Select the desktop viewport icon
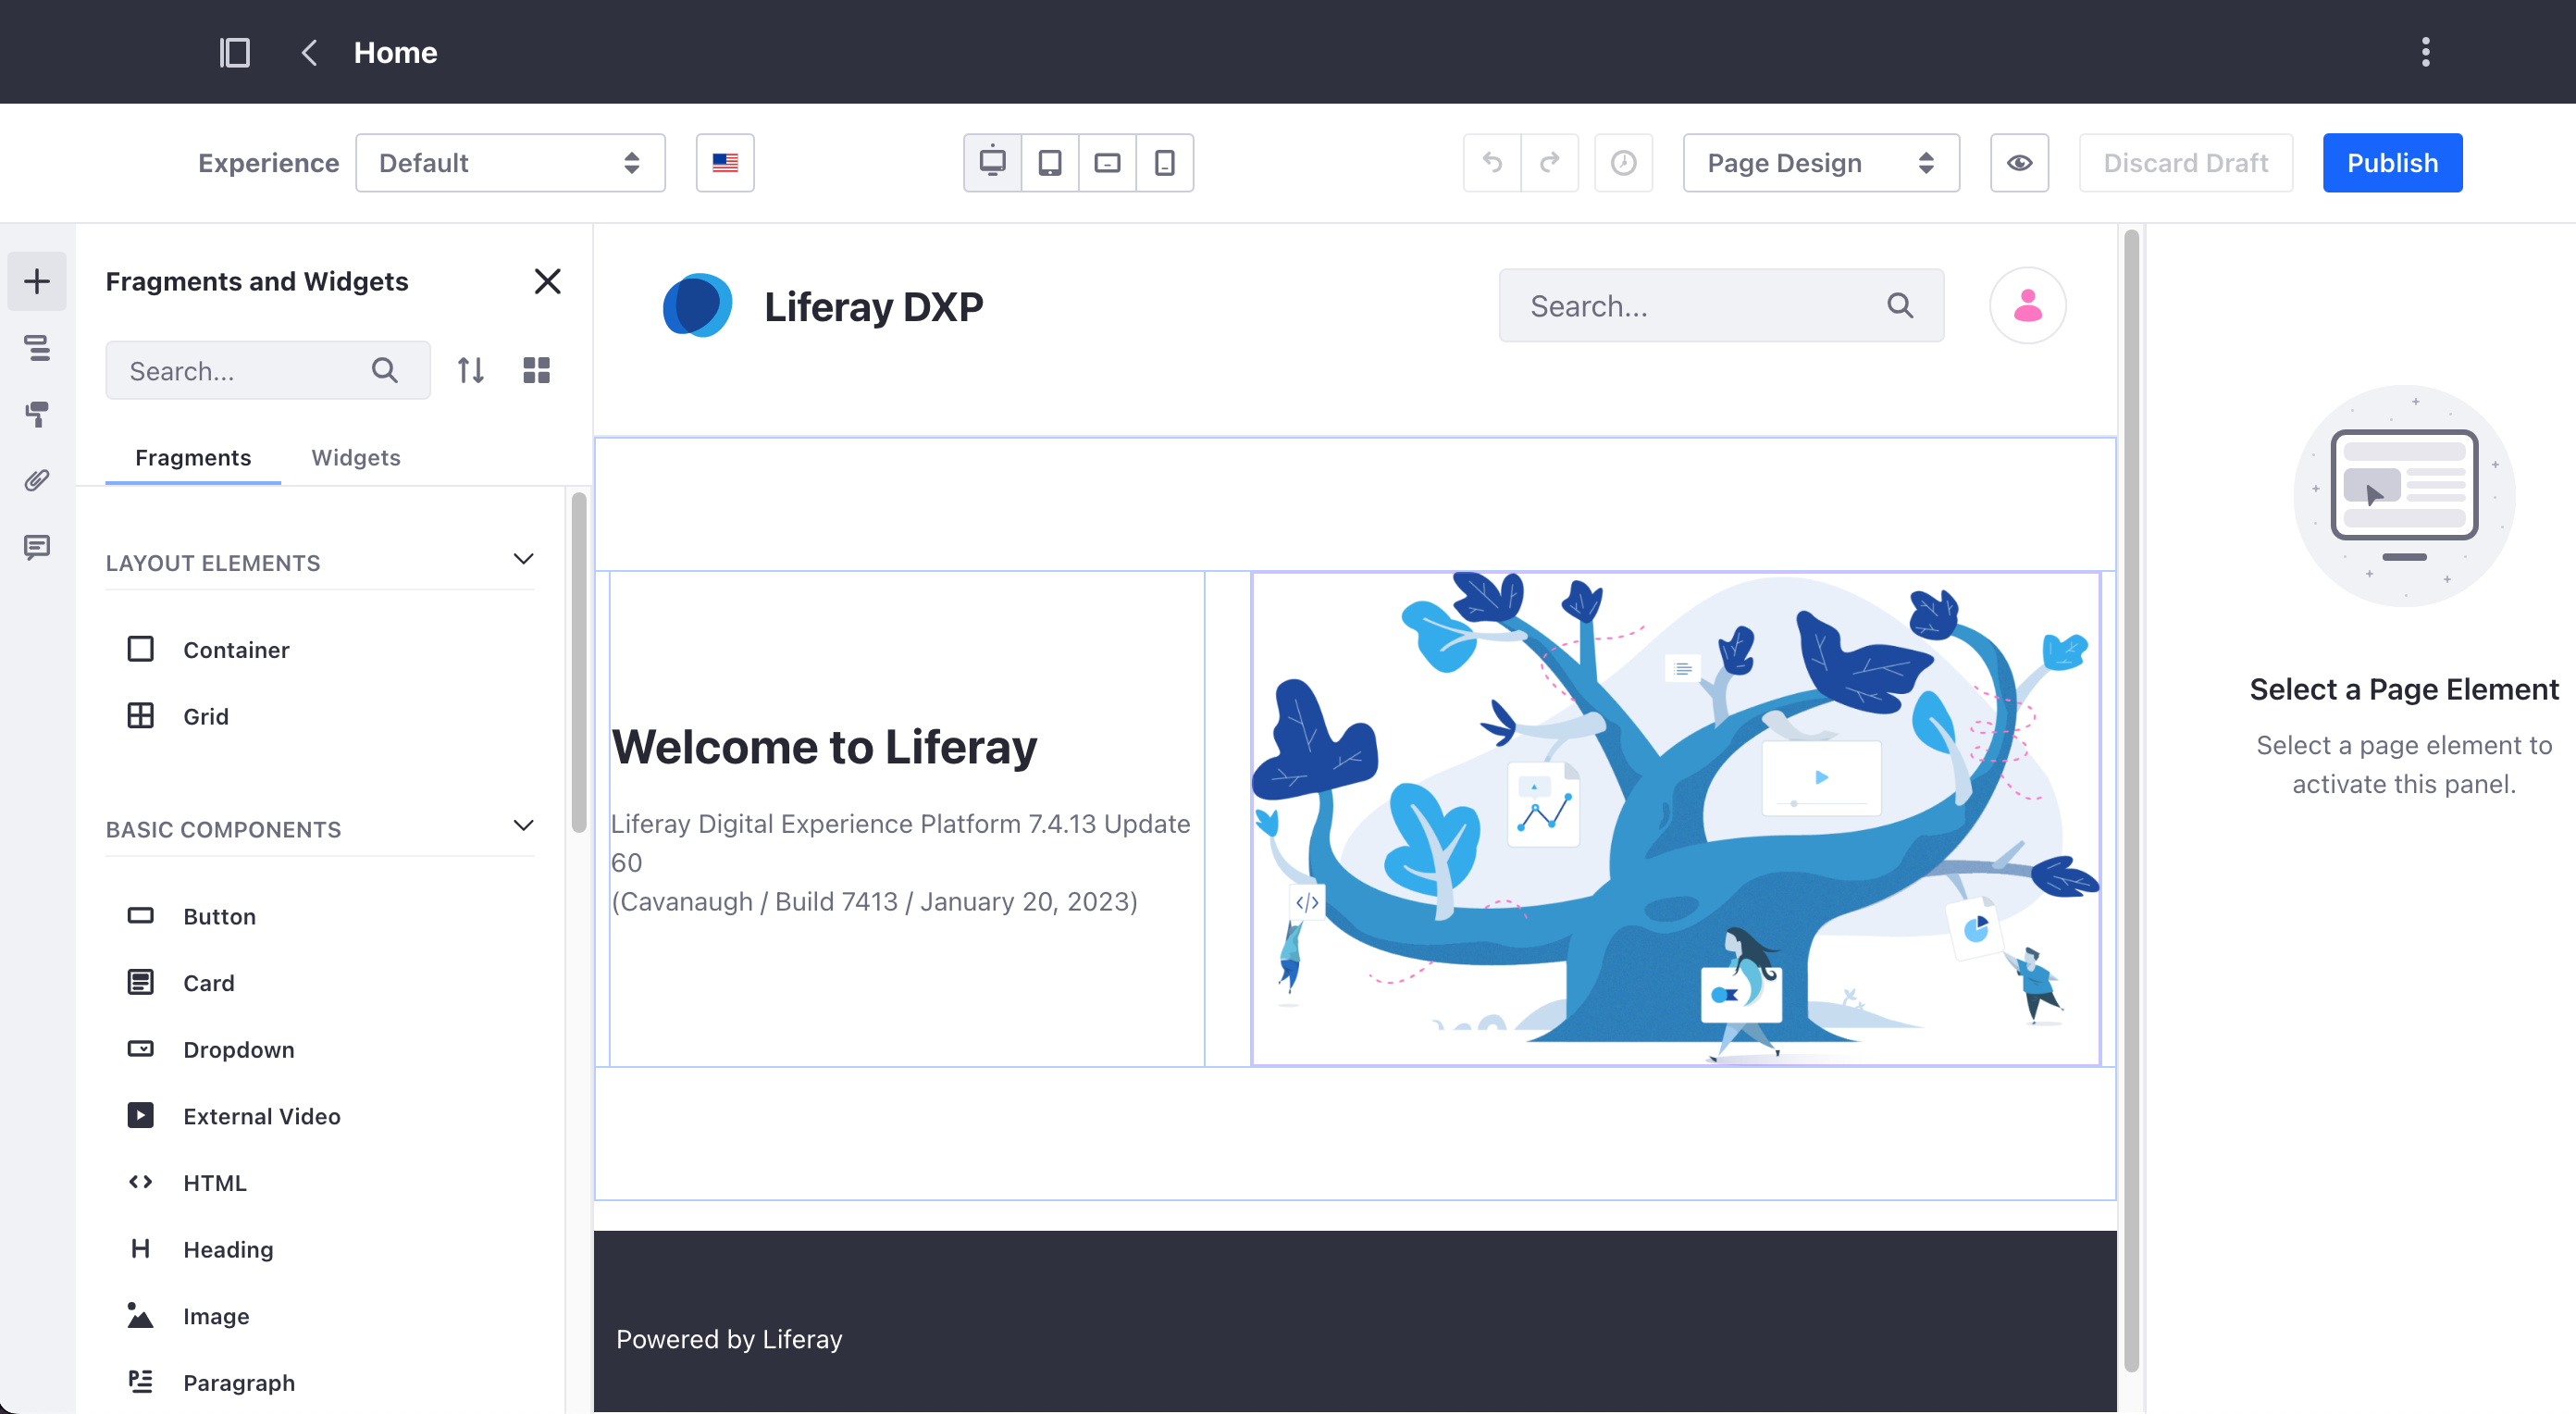 click(992, 162)
